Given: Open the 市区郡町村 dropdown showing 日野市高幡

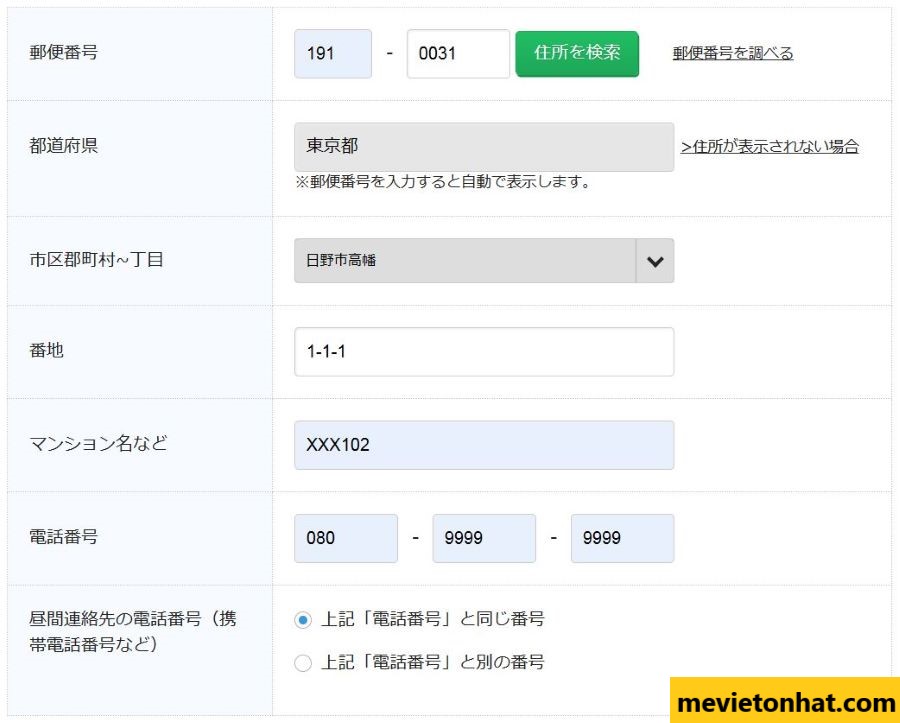Looking at the screenshot, I should 465,261.
